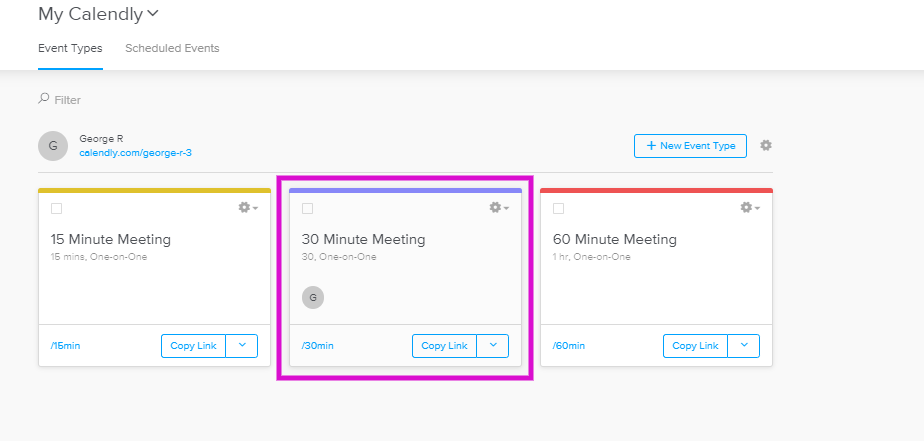Select the 15 Minute Meeting checkbox
The width and height of the screenshot is (924, 441).
tap(57, 209)
